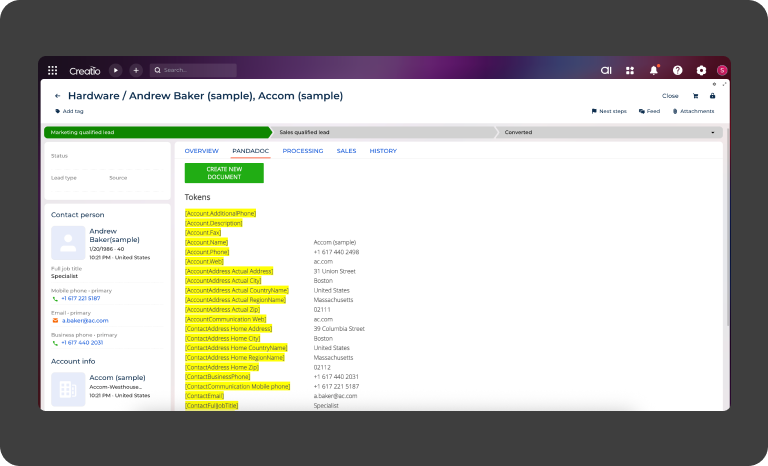Open the Converted stage dropdown arrow
This screenshot has width=768, height=466.
click(713, 132)
